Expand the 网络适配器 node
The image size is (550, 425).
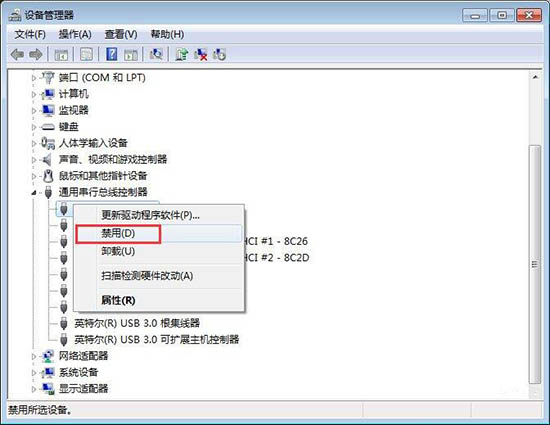(x=34, y=356)
